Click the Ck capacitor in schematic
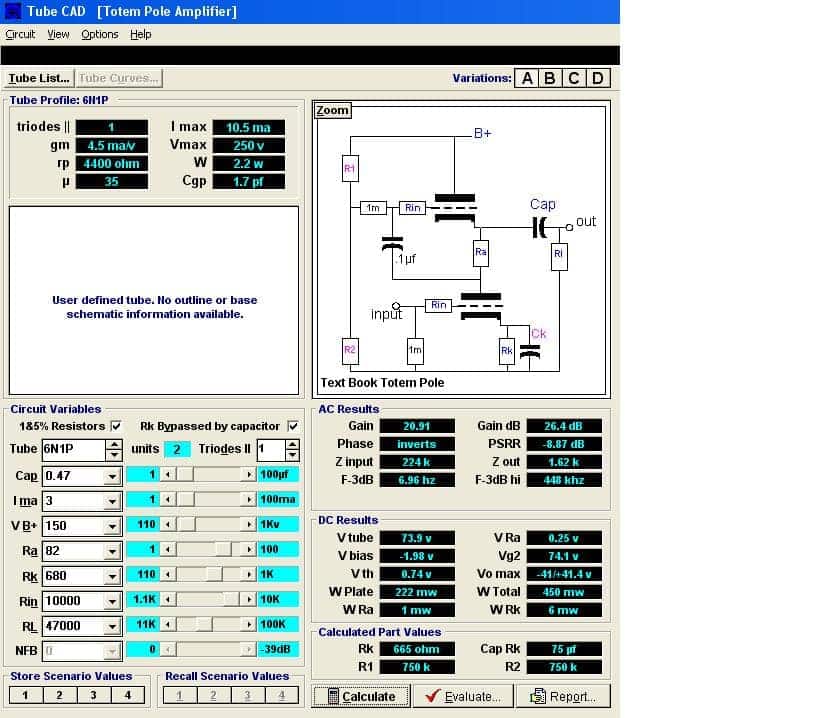This screenshot has width=840, height=718. coord(530,350)
